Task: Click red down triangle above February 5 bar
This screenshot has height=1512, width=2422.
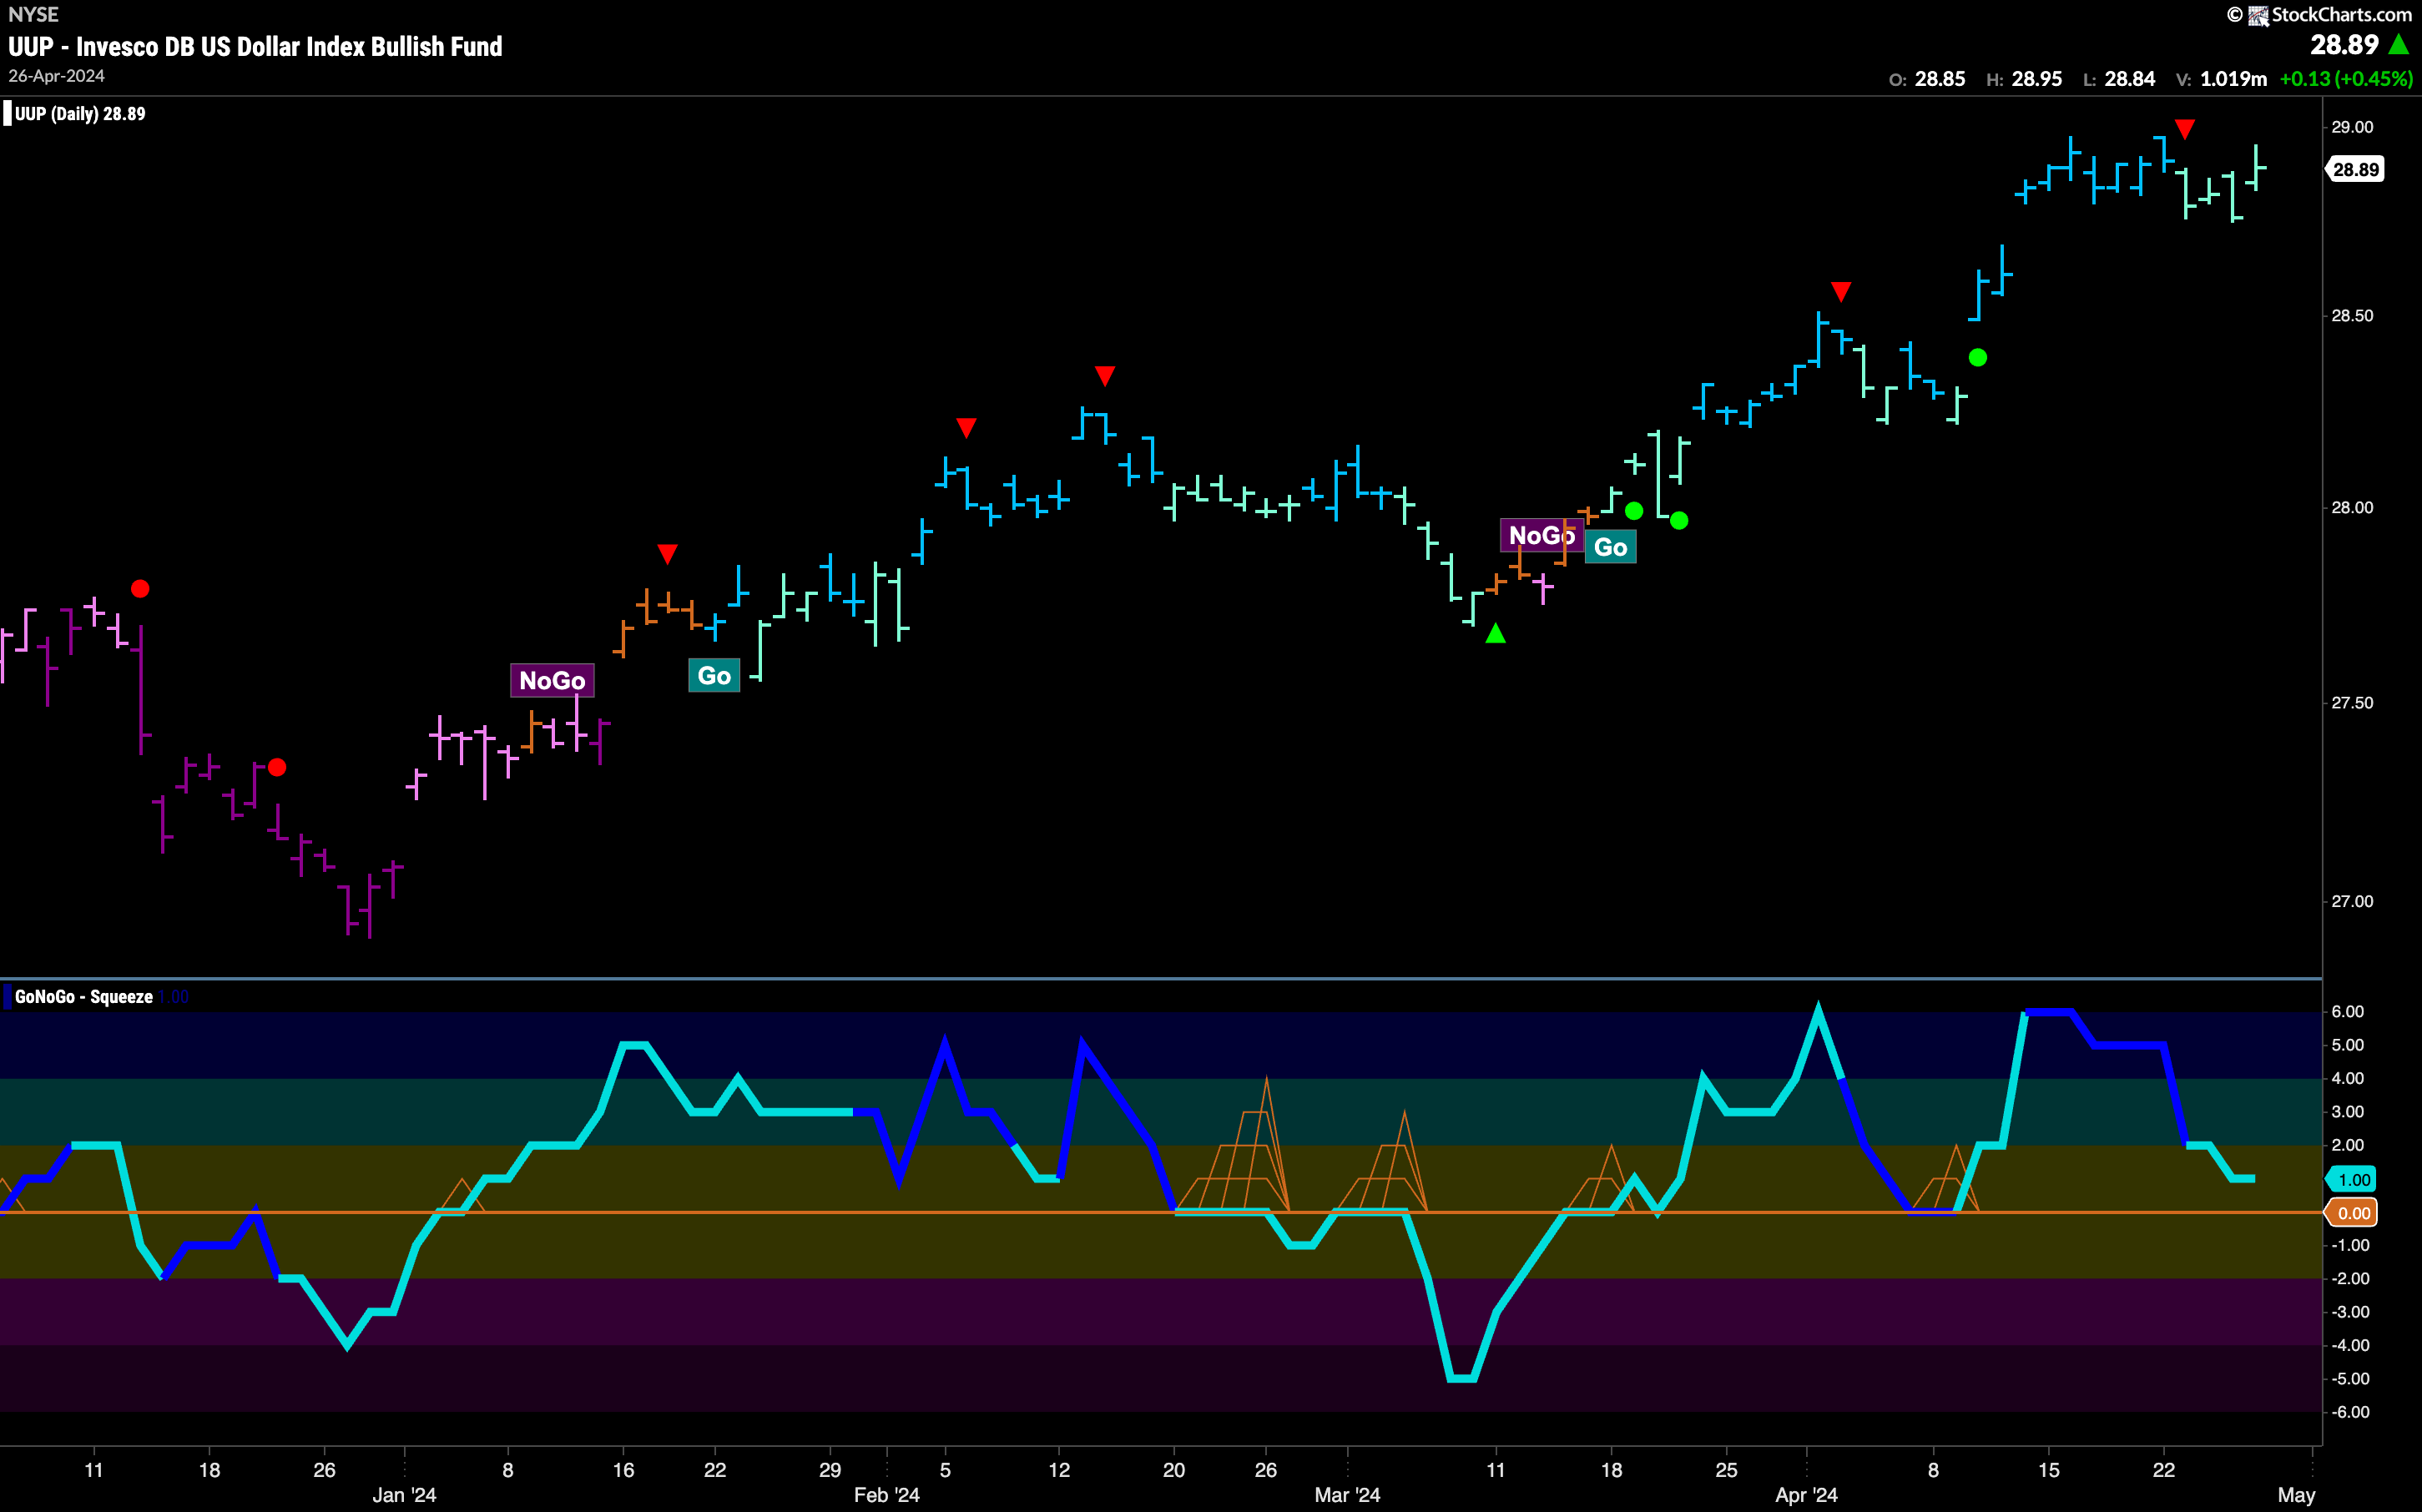Action: [966, 428]
